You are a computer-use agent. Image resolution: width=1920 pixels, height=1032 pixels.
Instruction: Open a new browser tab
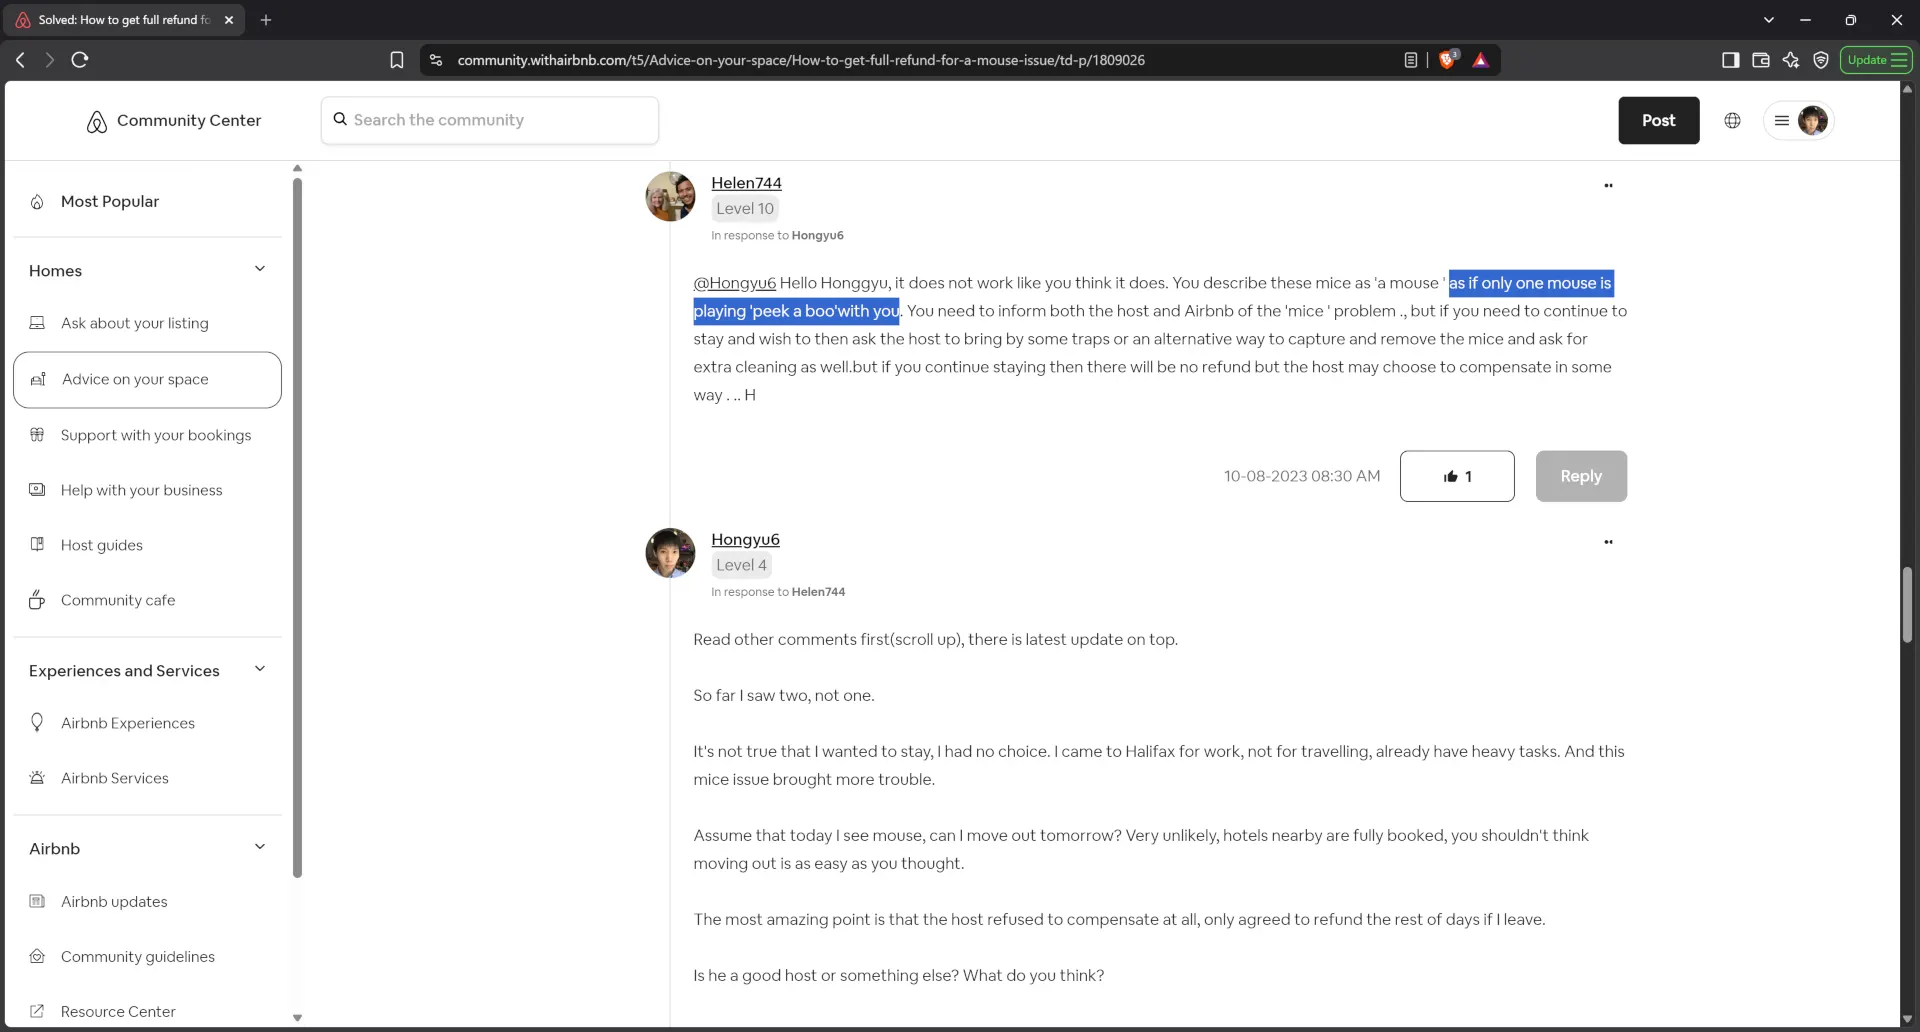[266, 20]
